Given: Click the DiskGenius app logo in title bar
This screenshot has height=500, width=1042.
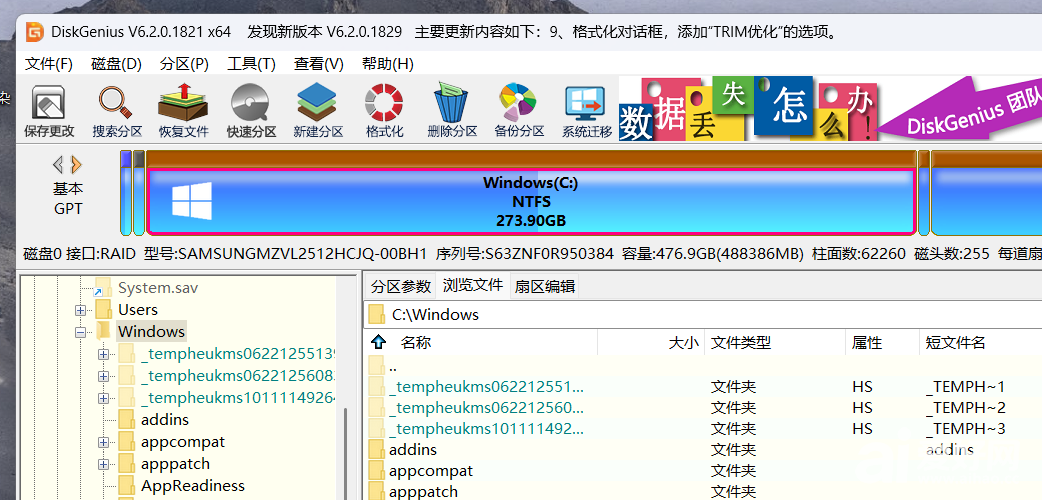Looking at the screenshot, I should tap(35, 32).
